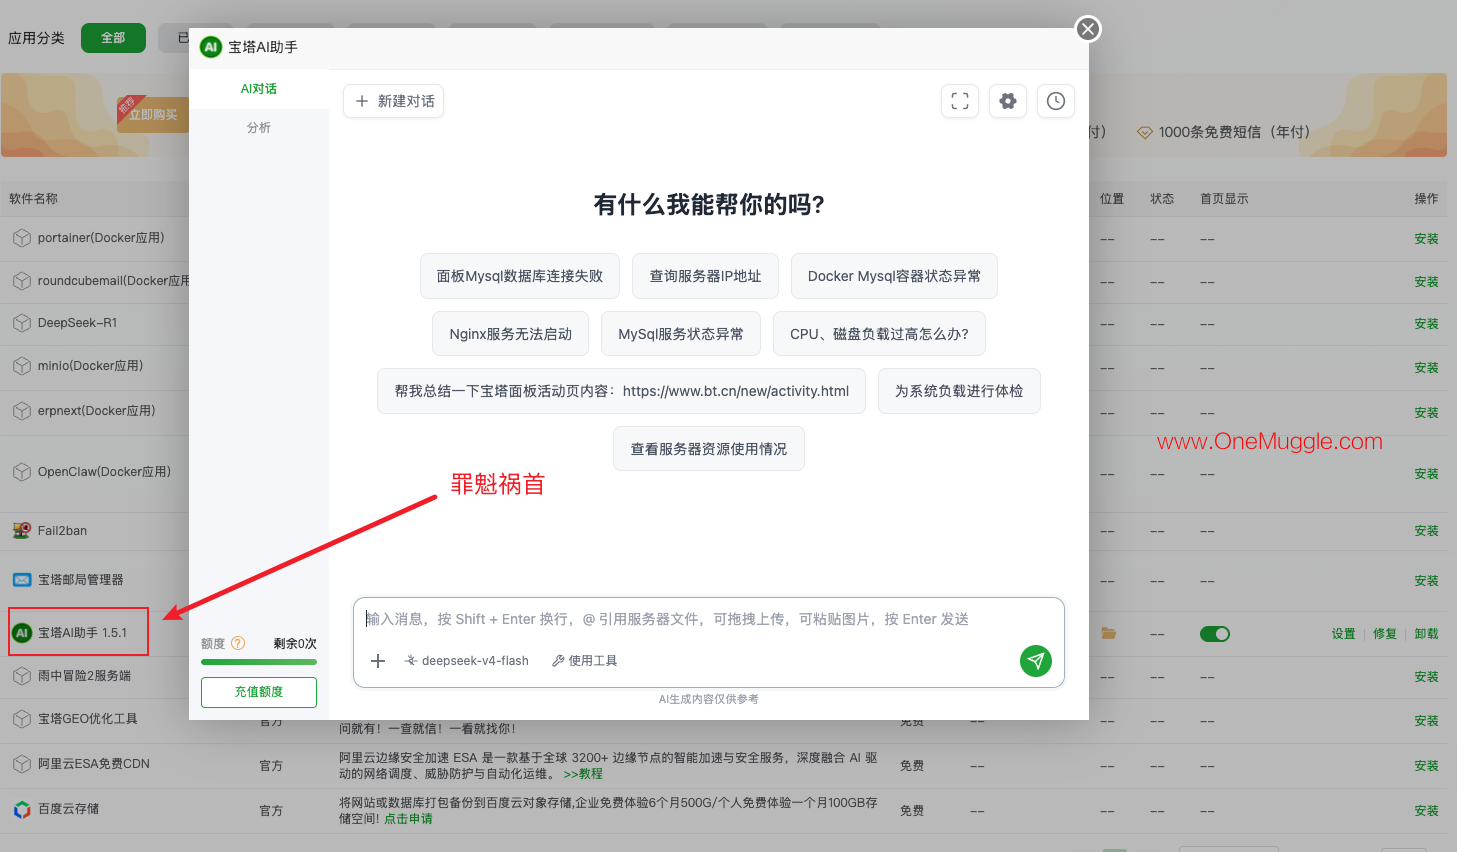Click the OpenClaw(Docker应用) package icon

[22, 472]
